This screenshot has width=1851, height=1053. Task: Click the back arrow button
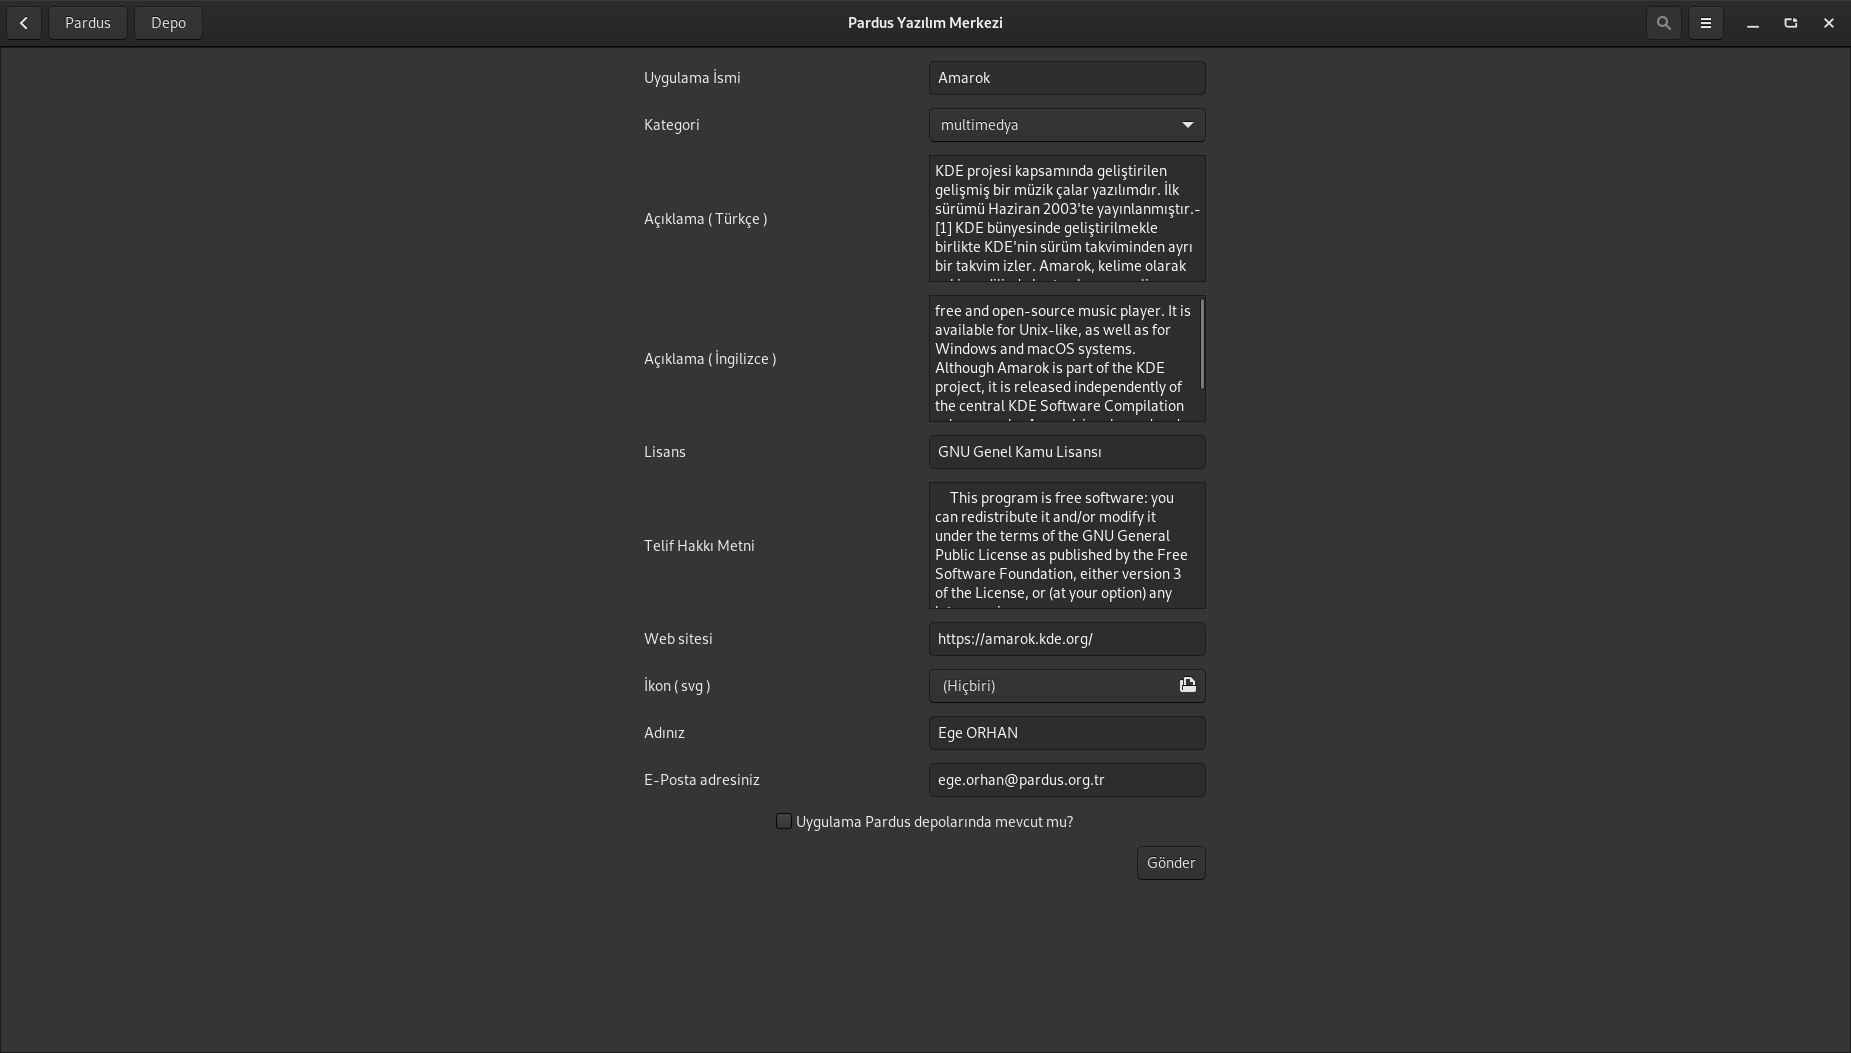click(24, 23)
